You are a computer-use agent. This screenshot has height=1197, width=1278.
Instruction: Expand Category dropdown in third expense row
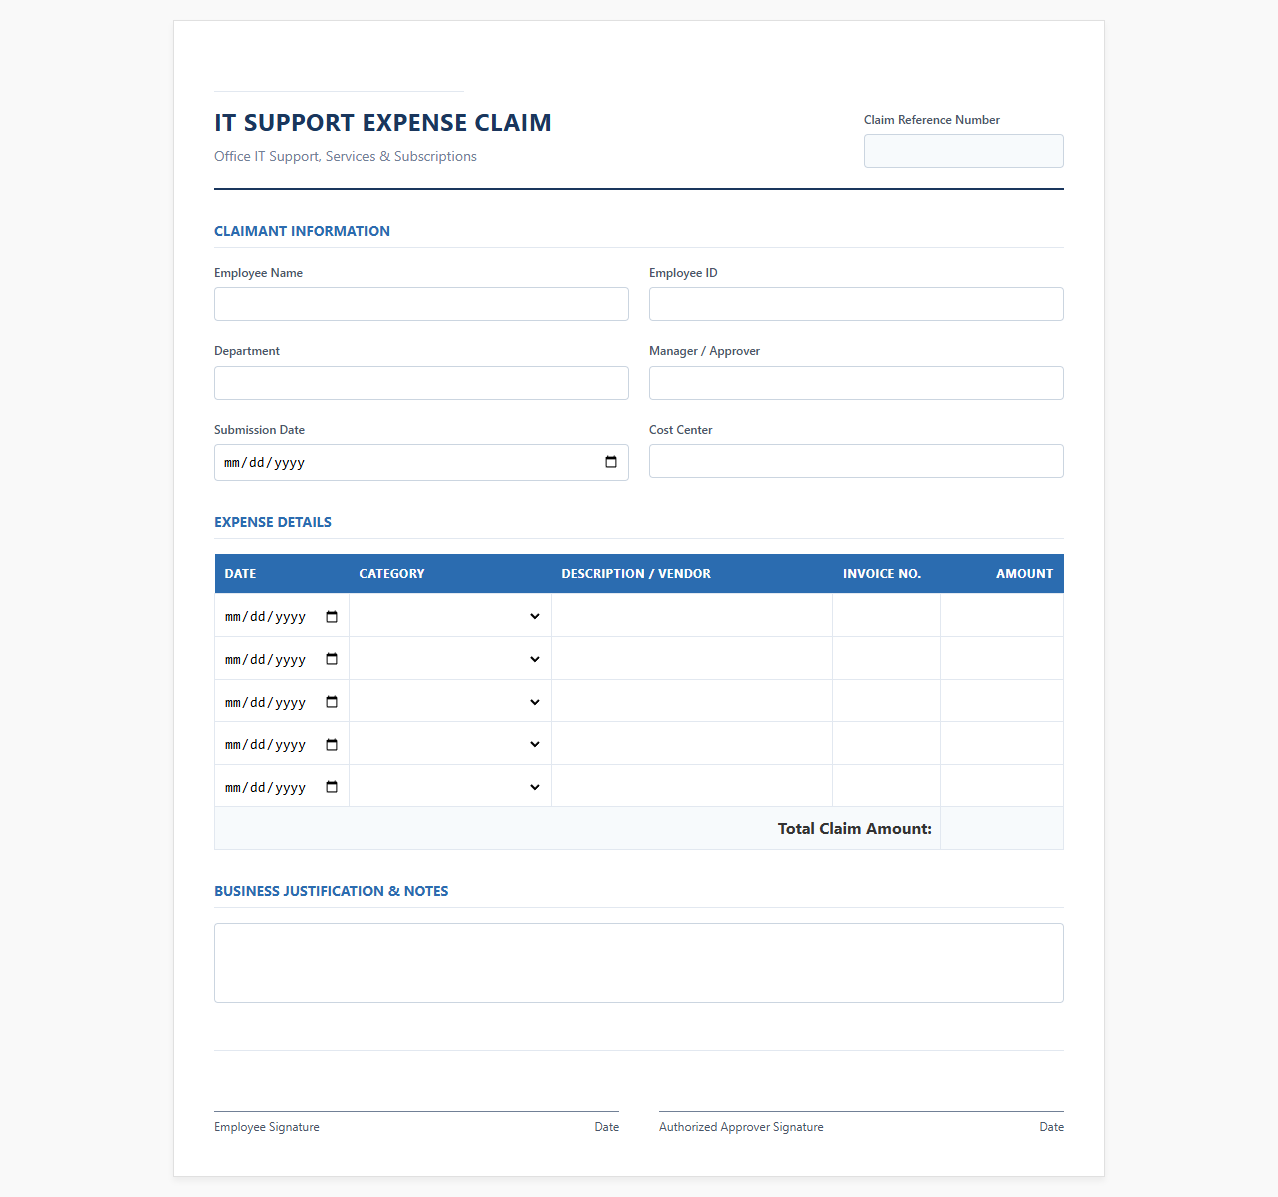click(x=450, y=702)
